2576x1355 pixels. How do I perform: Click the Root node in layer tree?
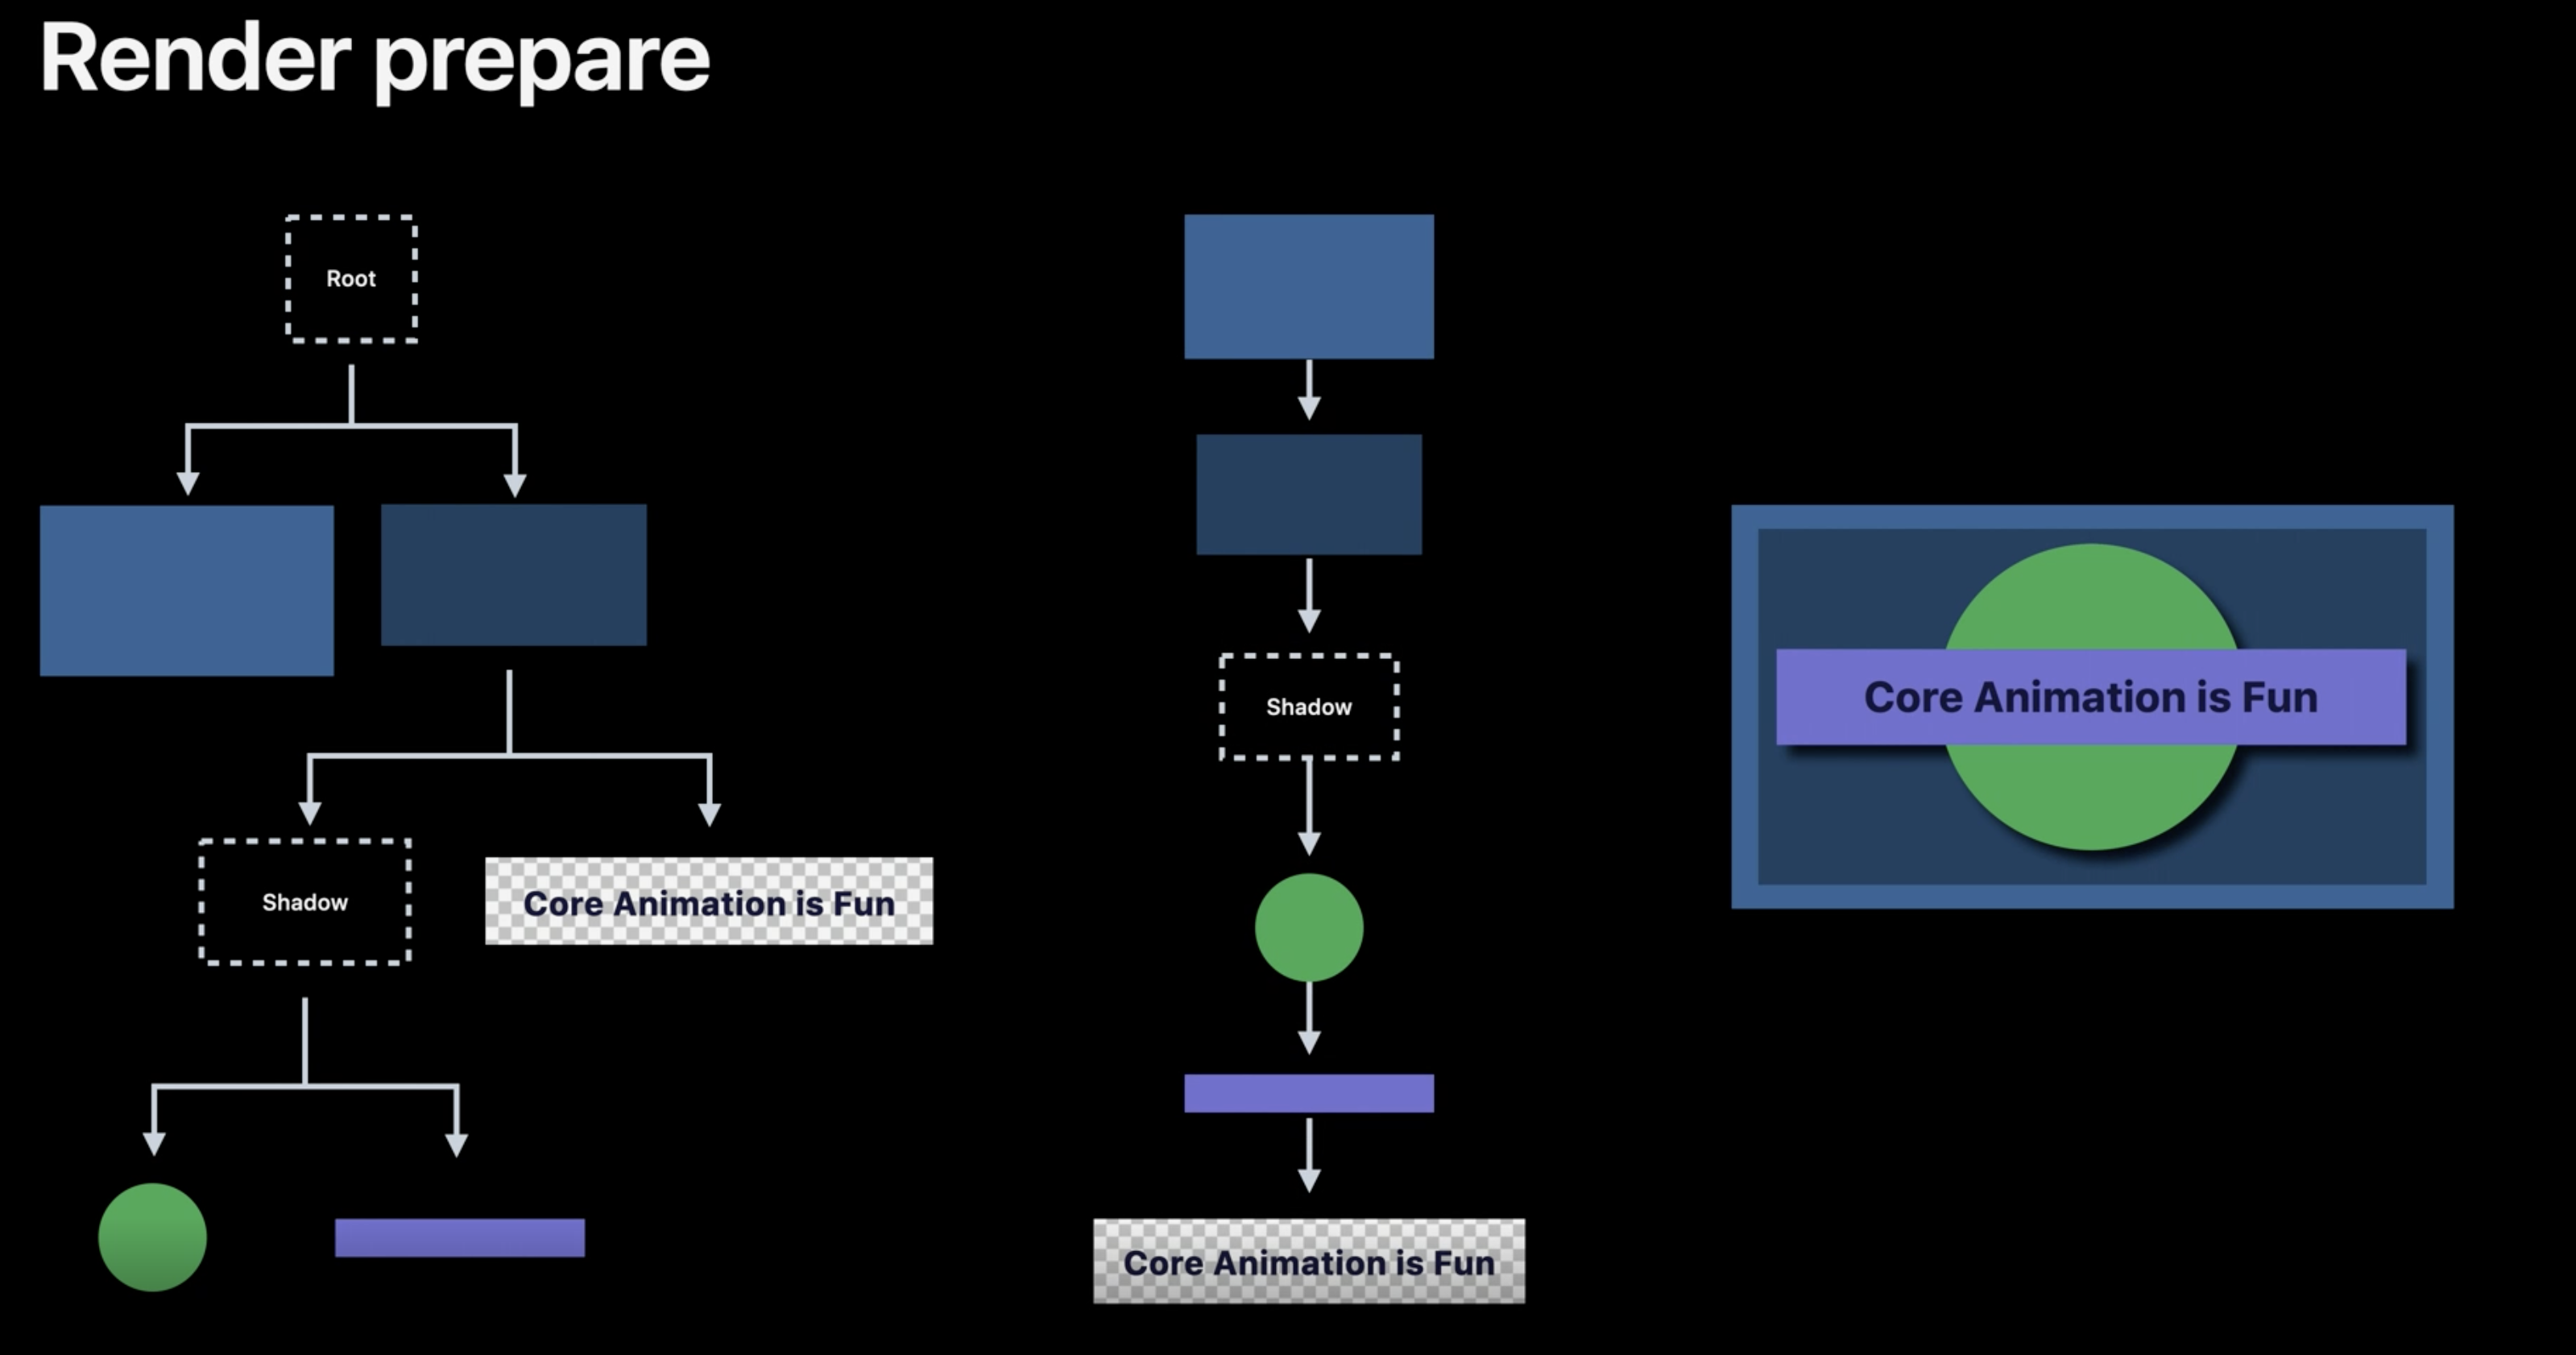pyautogui.click(x=351, y=278)
